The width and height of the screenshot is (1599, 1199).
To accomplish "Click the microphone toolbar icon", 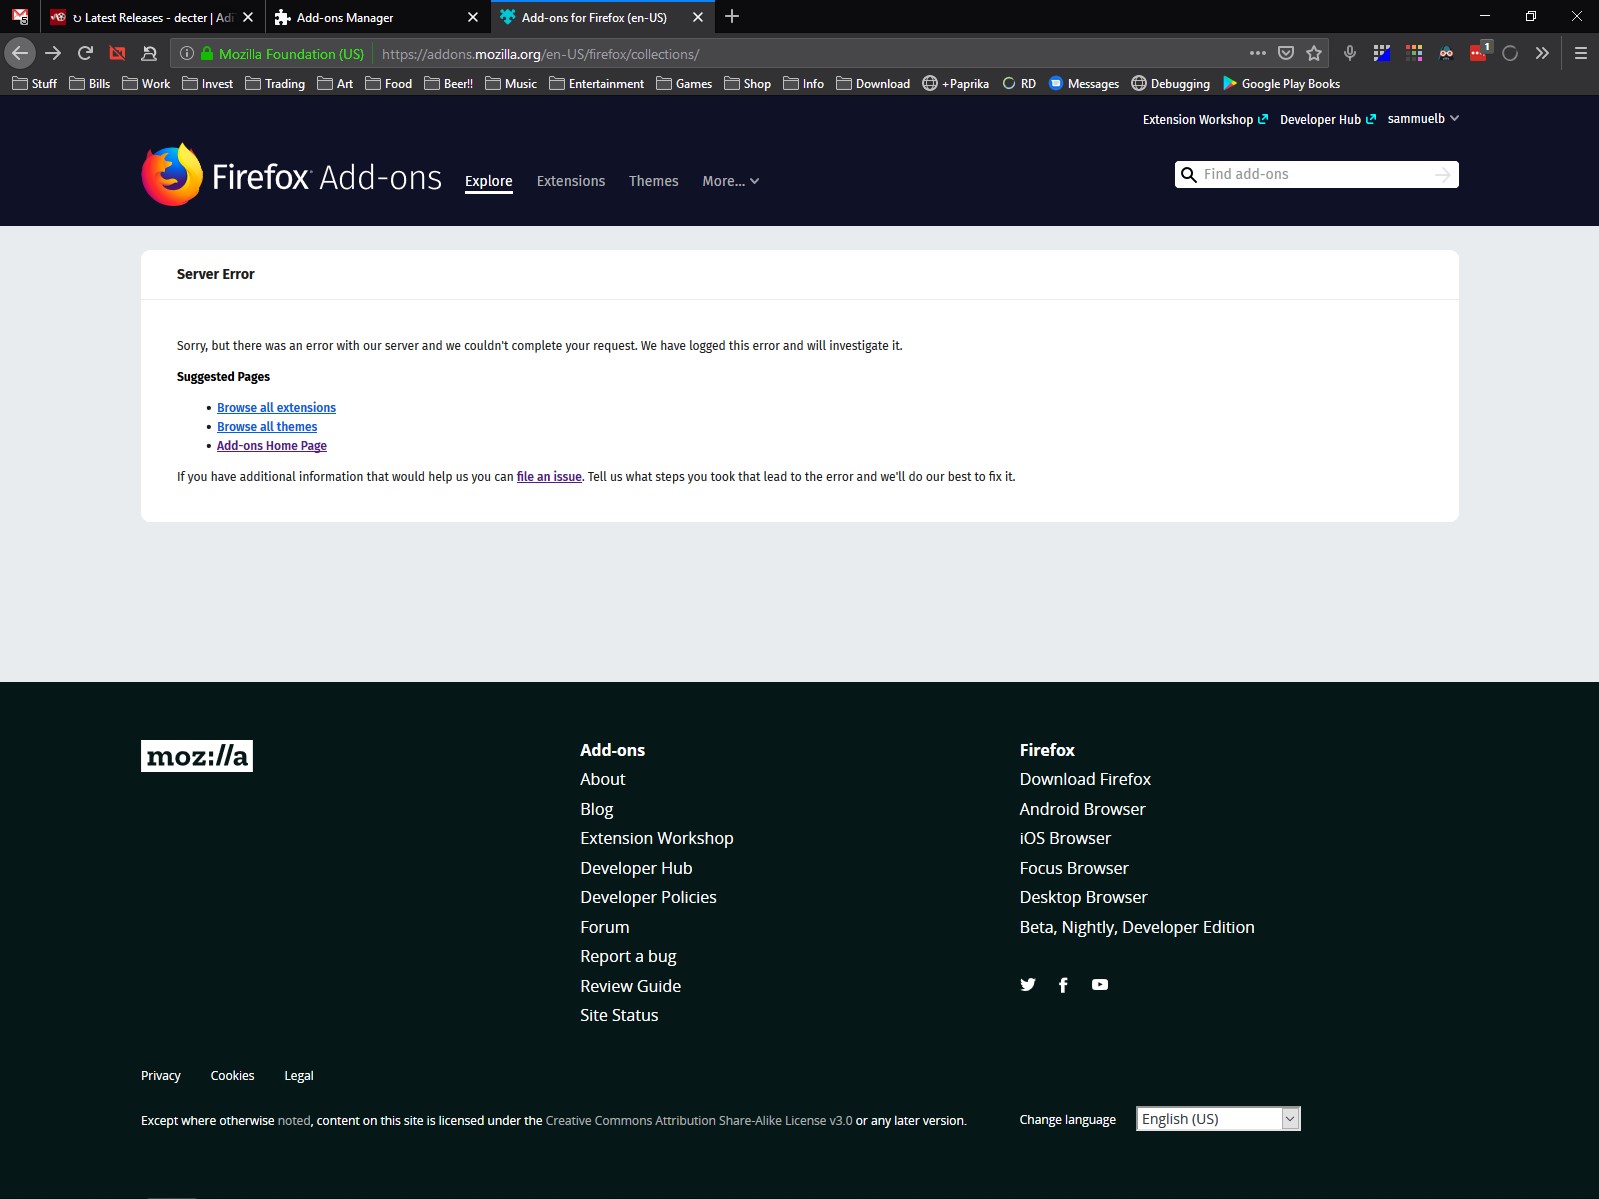I will coord(1350,53).
